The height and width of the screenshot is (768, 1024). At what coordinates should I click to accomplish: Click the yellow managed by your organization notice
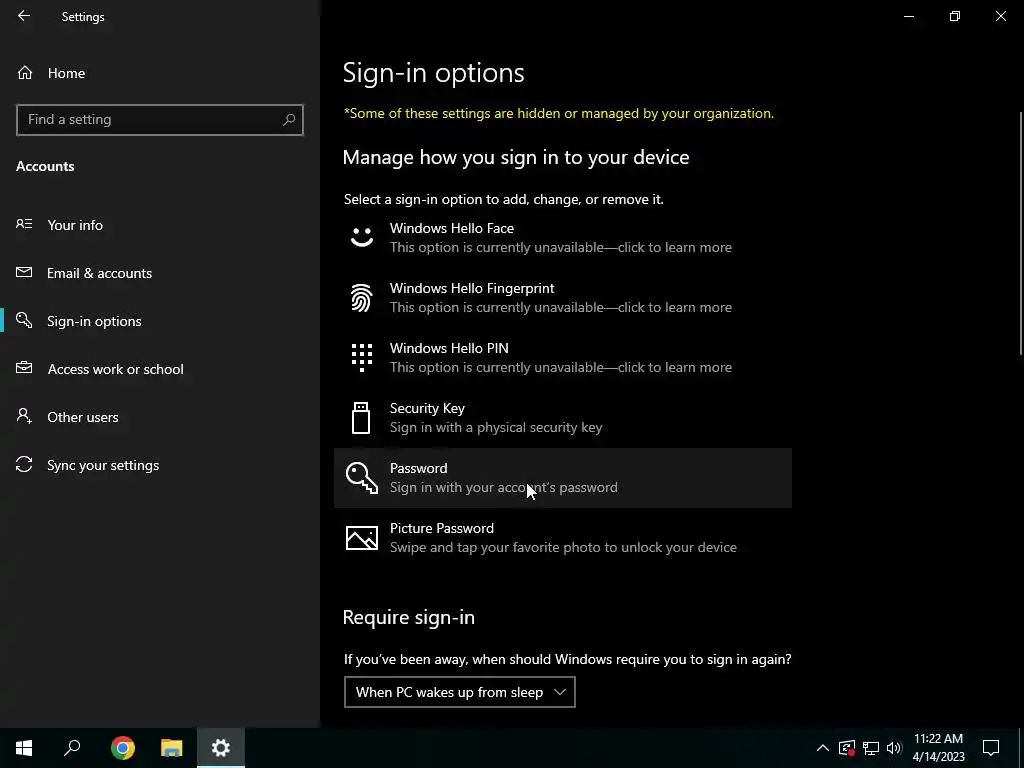[559, 114]
